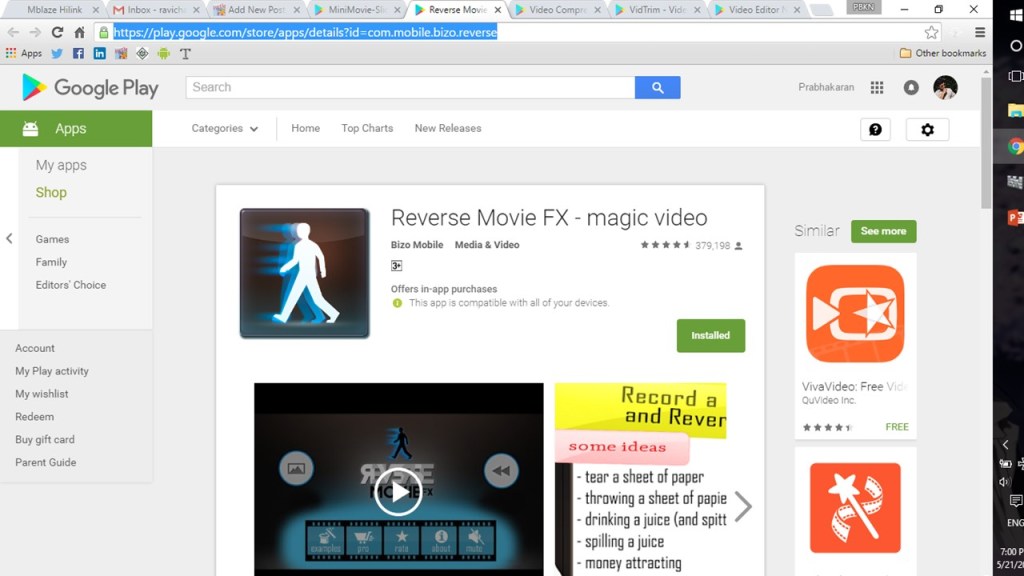Open the settings gear button
Image resolution: width=1024 pixels, height=576 pixels.
tap(927, 129)
